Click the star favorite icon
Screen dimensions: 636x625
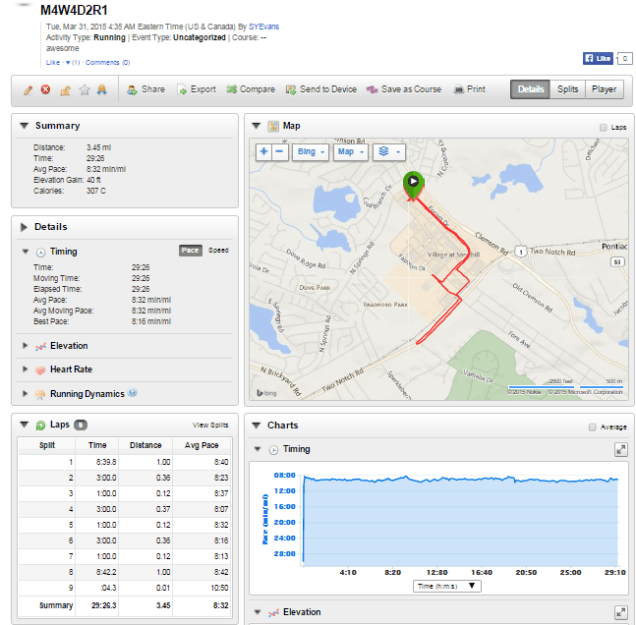(x=84, y=89)
